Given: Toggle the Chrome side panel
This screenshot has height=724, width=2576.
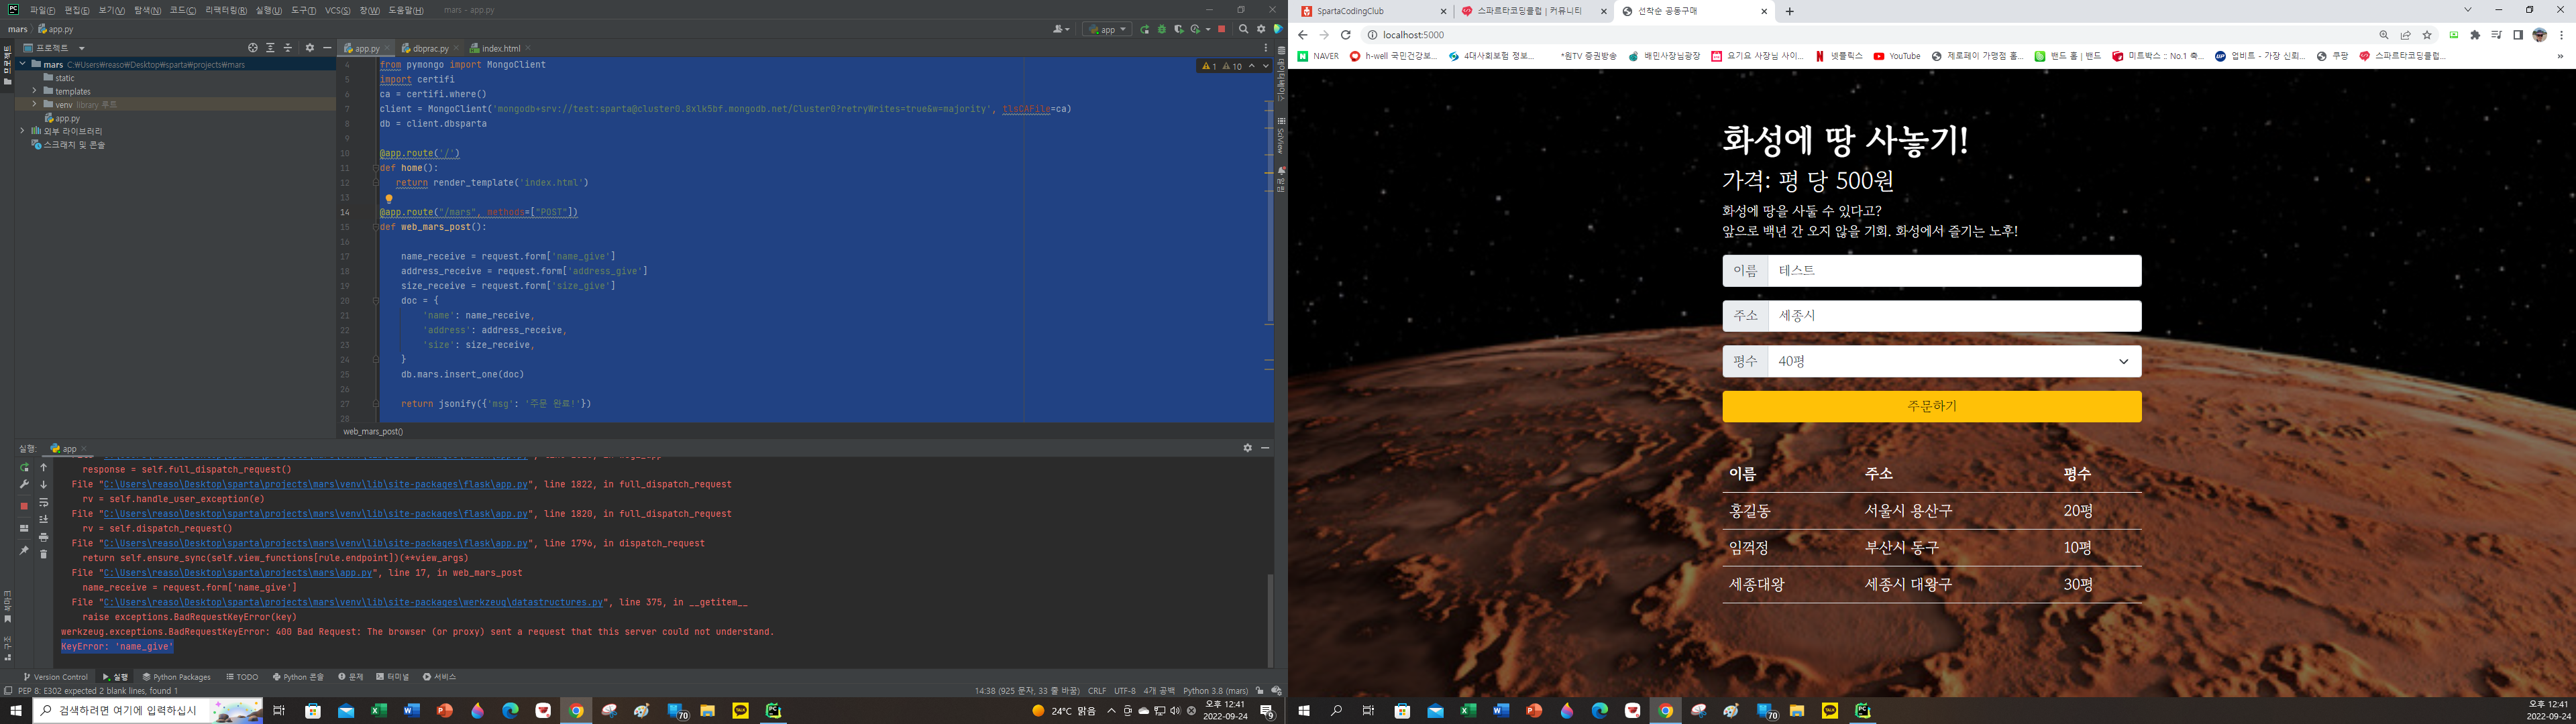Looking at the screenshot, I should click(x=2518, y=35).
